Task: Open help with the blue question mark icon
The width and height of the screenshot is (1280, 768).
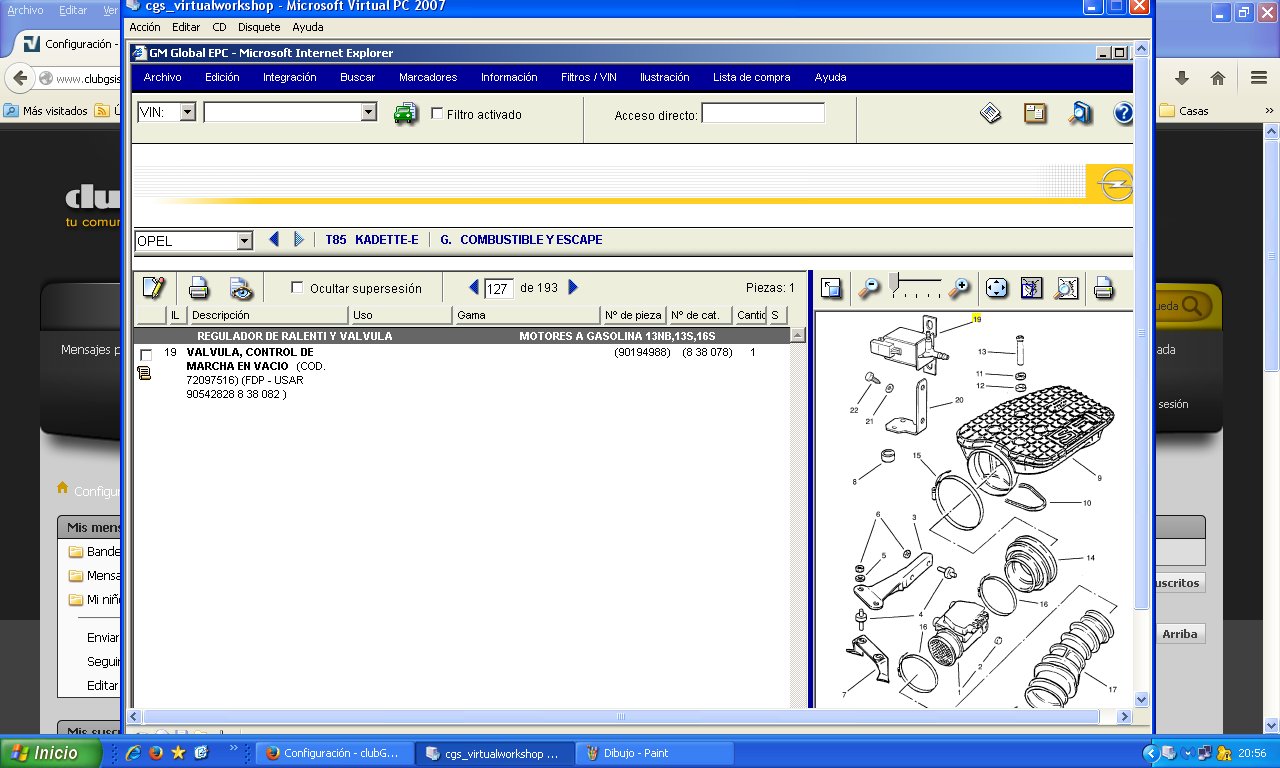Action: [1122, 114]
